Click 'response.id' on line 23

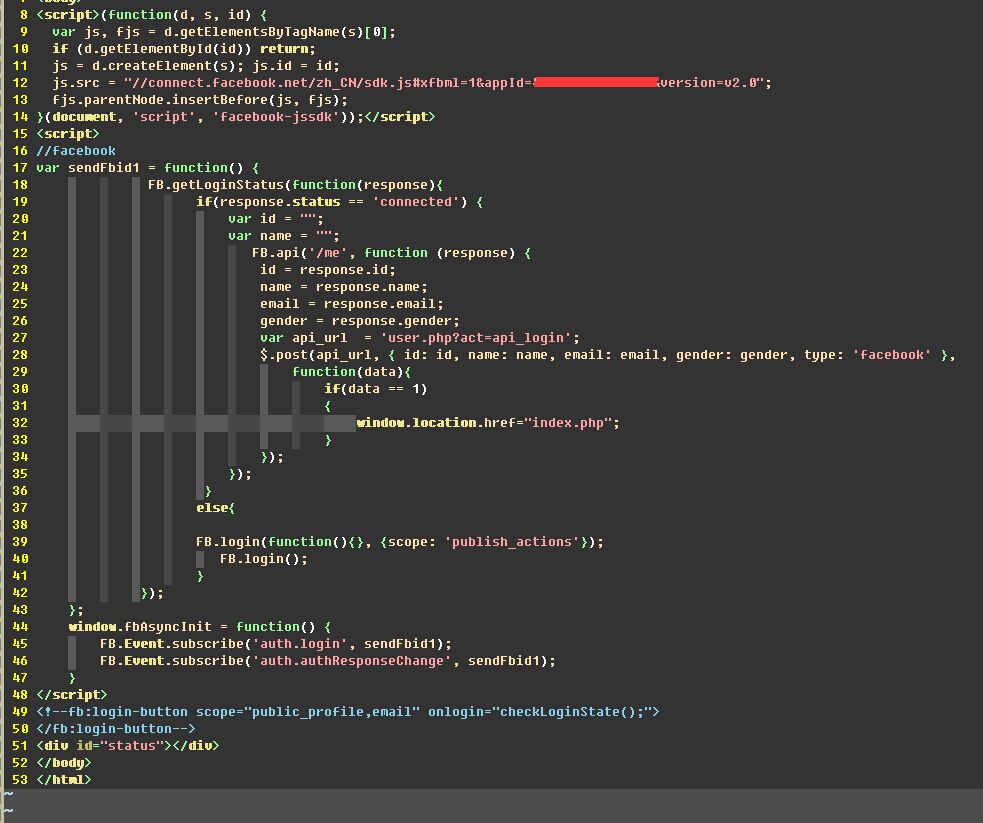tap(344, 269)
